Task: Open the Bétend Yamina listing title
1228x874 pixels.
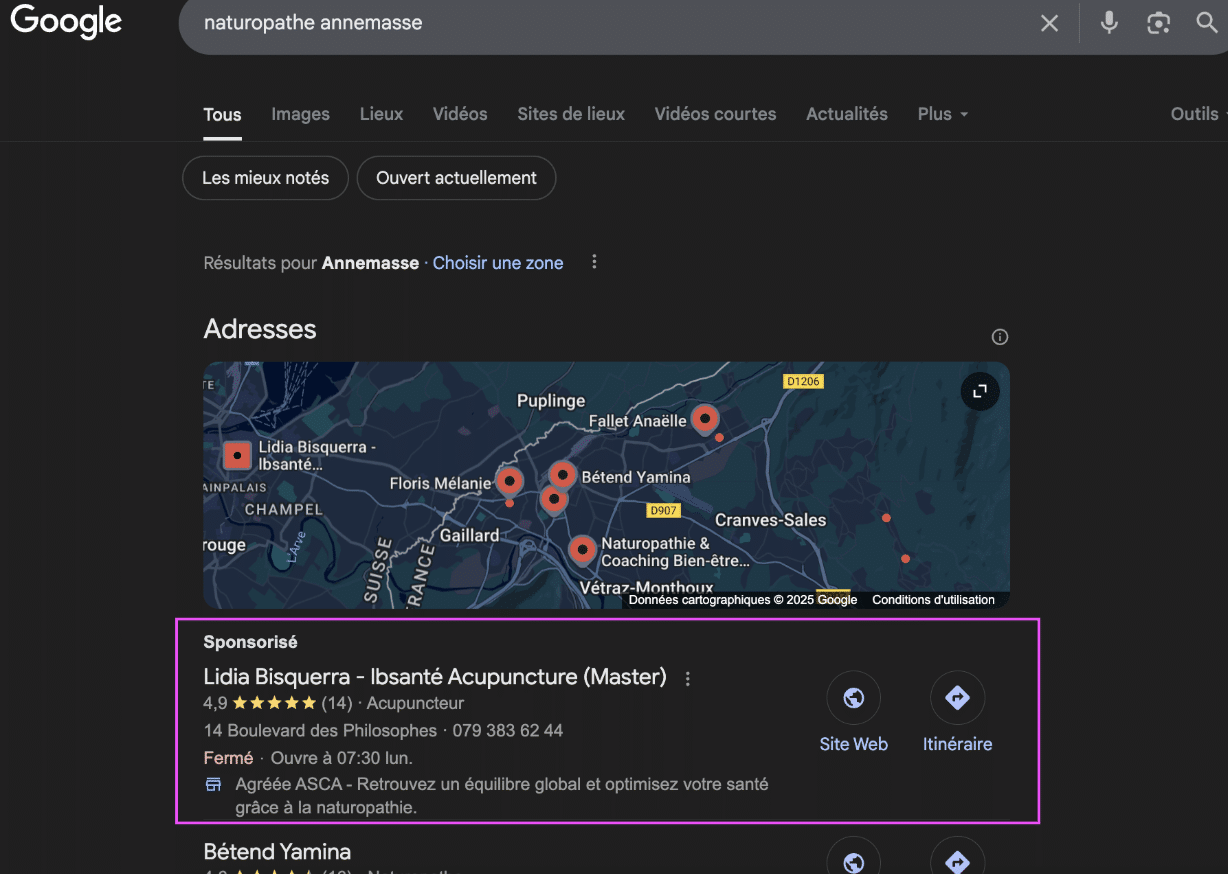Action: tap(277, 852)
